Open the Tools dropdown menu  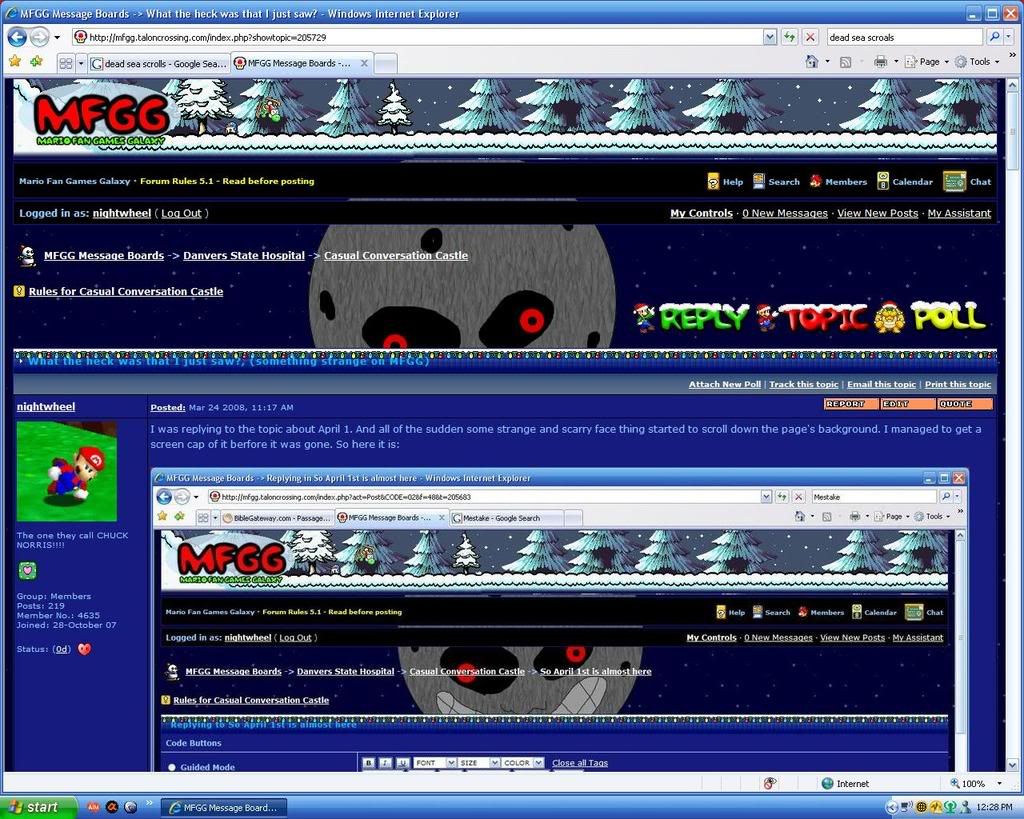tap(979, 61)
